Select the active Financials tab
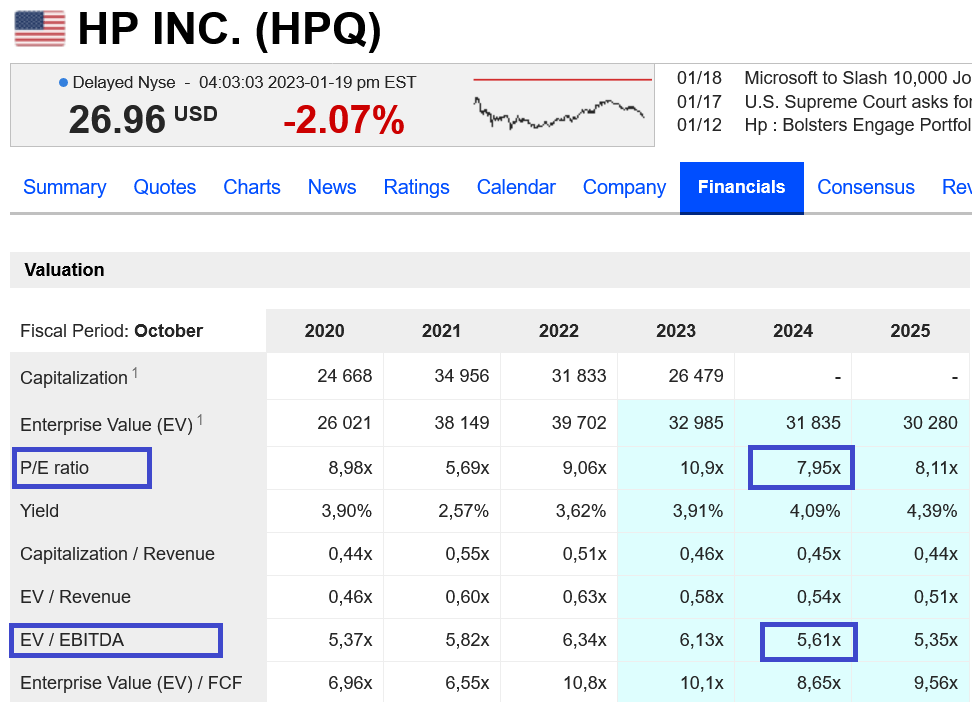Screen dimensions: 972x702 click(741, 187)
